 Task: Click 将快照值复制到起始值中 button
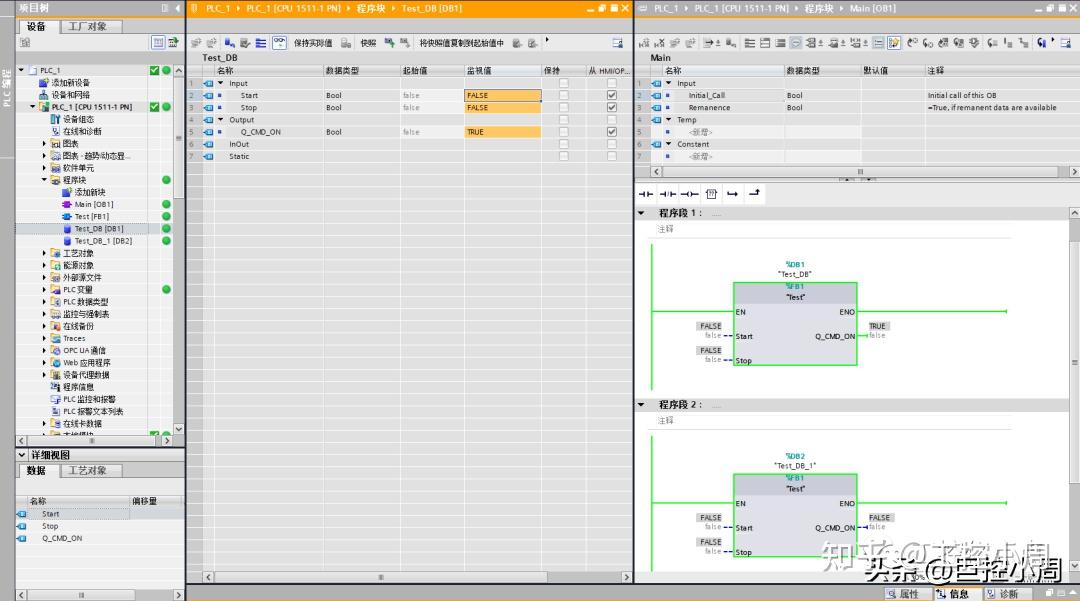point(460,43)
